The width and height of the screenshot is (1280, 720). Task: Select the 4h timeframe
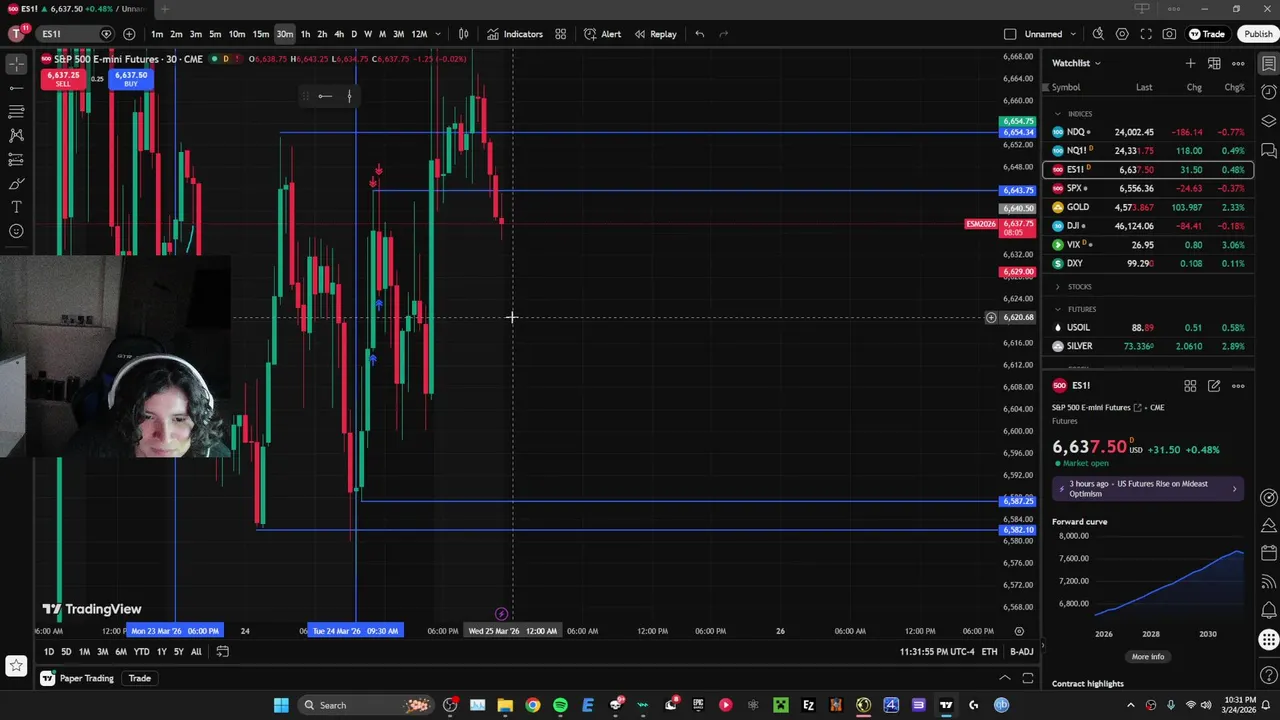[339, 34]
